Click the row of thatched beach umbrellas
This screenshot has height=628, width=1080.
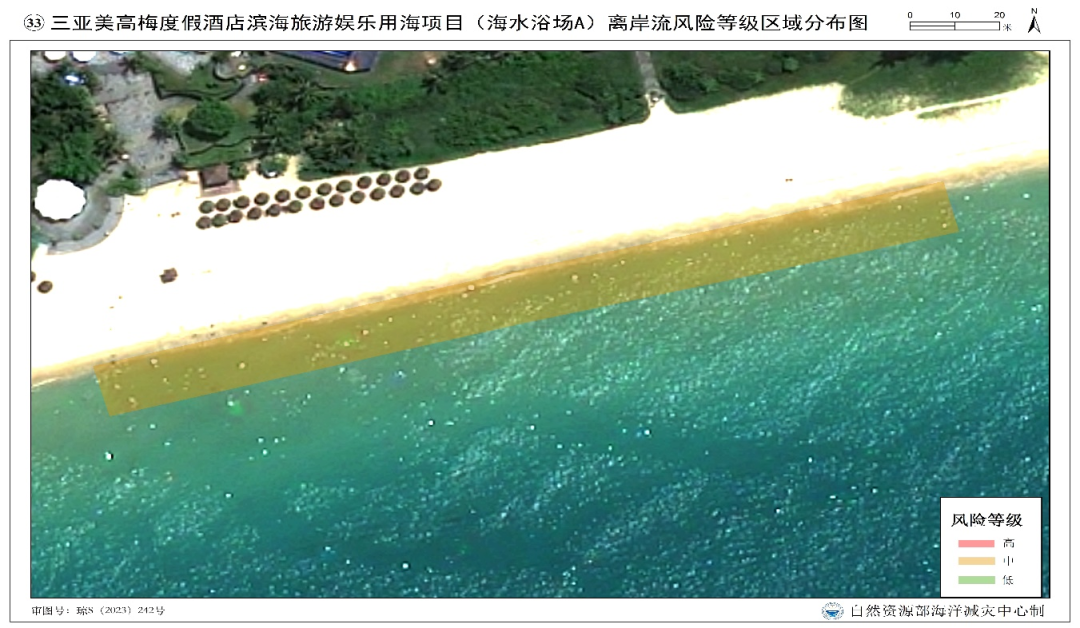click(x=318, y=197)
